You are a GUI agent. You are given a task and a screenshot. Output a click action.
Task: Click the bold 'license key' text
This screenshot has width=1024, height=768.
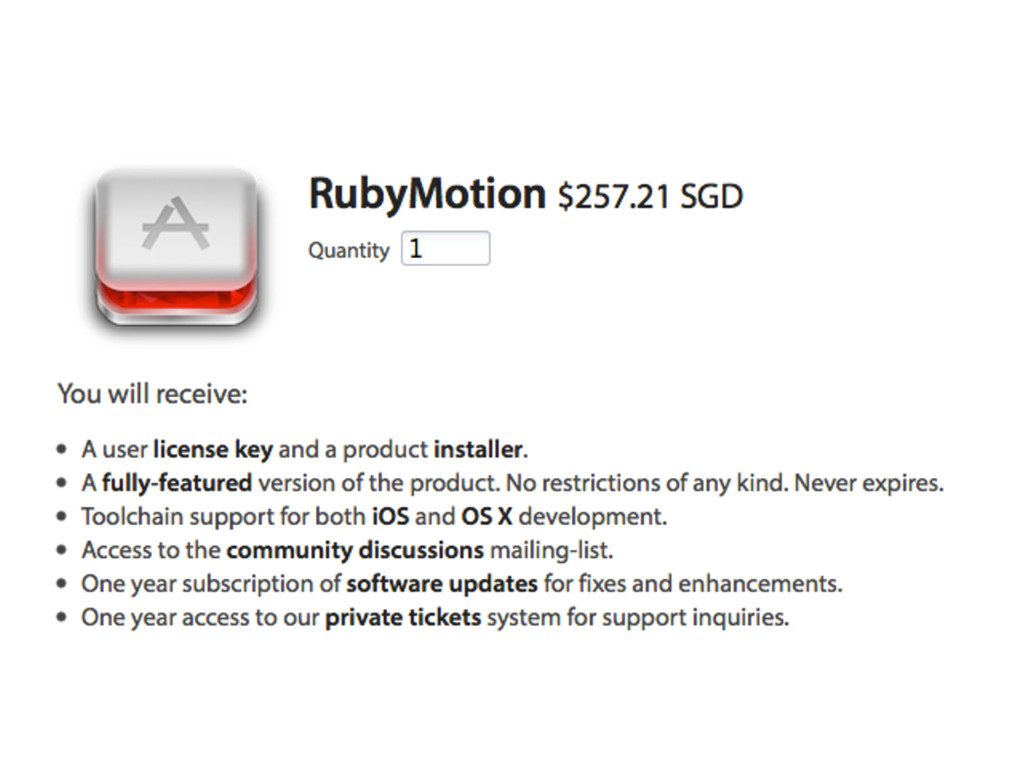[213, 450]
